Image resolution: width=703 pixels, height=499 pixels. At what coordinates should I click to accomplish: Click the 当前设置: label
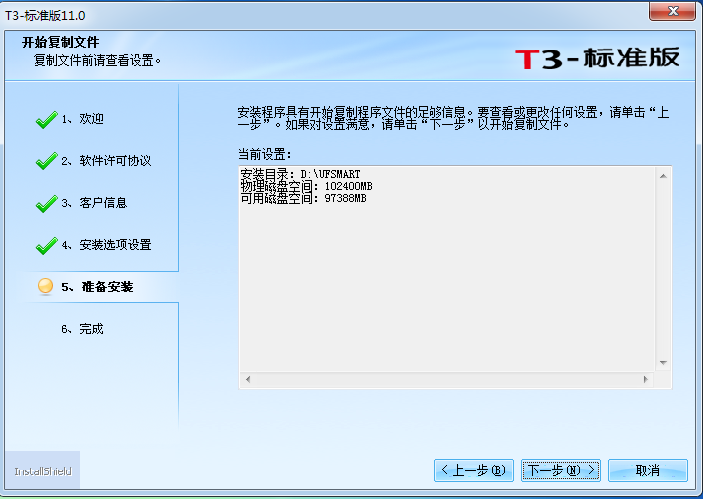coord(265,155)
